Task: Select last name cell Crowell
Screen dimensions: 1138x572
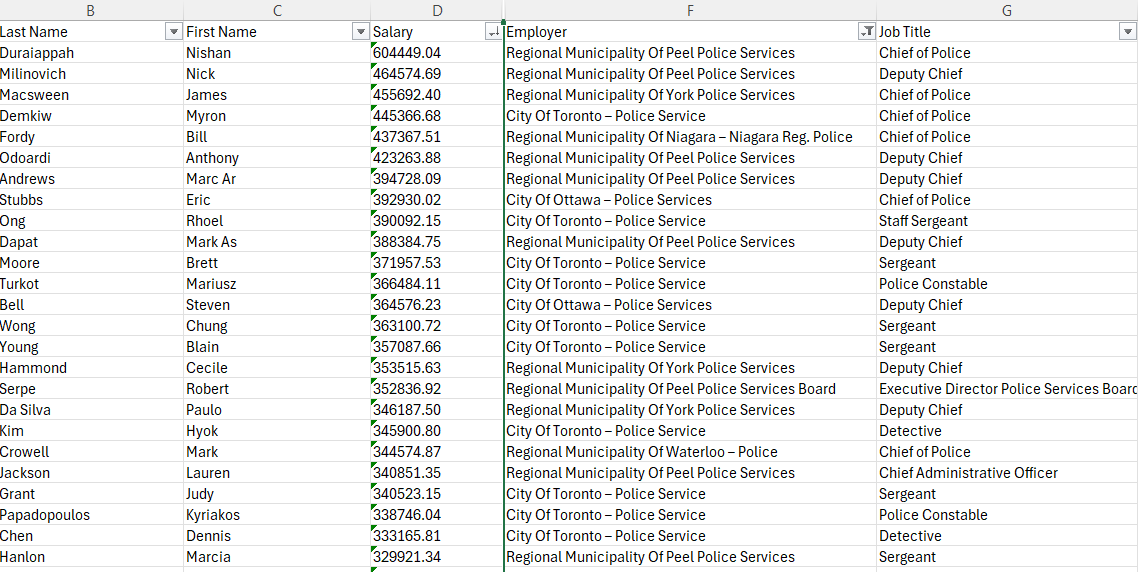Action: tap(91, 452)
